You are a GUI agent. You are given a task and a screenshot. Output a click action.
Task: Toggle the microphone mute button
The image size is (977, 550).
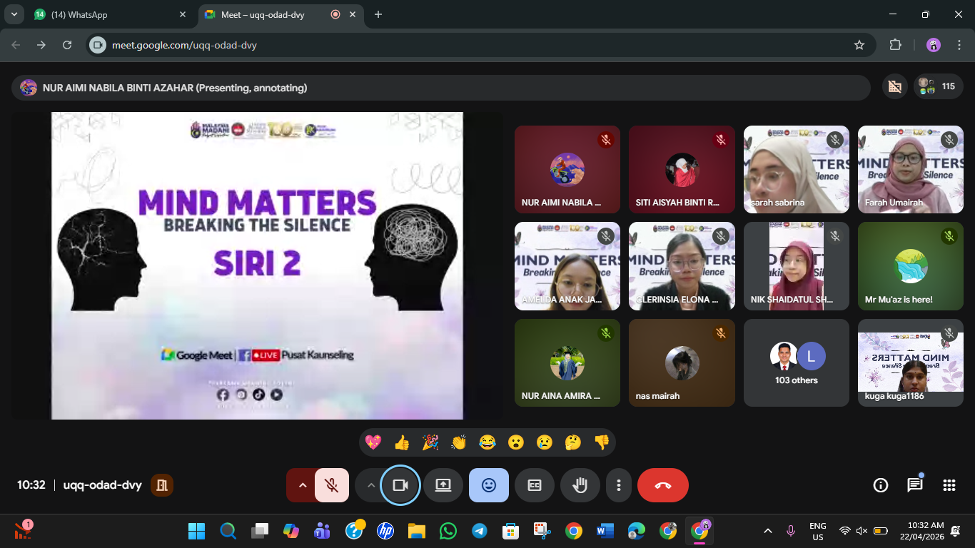pyautogui.click(x=332, y=485)
